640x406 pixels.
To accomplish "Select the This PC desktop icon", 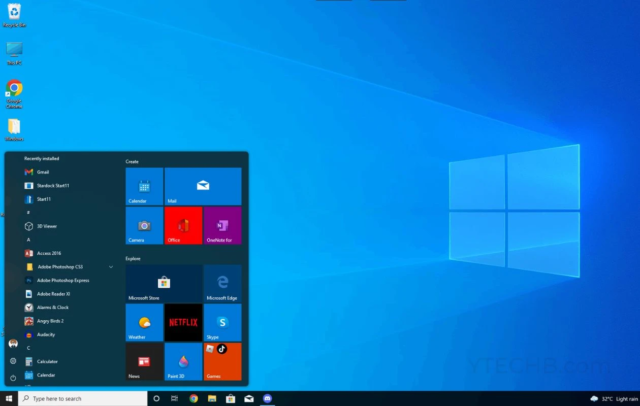I will point(14,53).
